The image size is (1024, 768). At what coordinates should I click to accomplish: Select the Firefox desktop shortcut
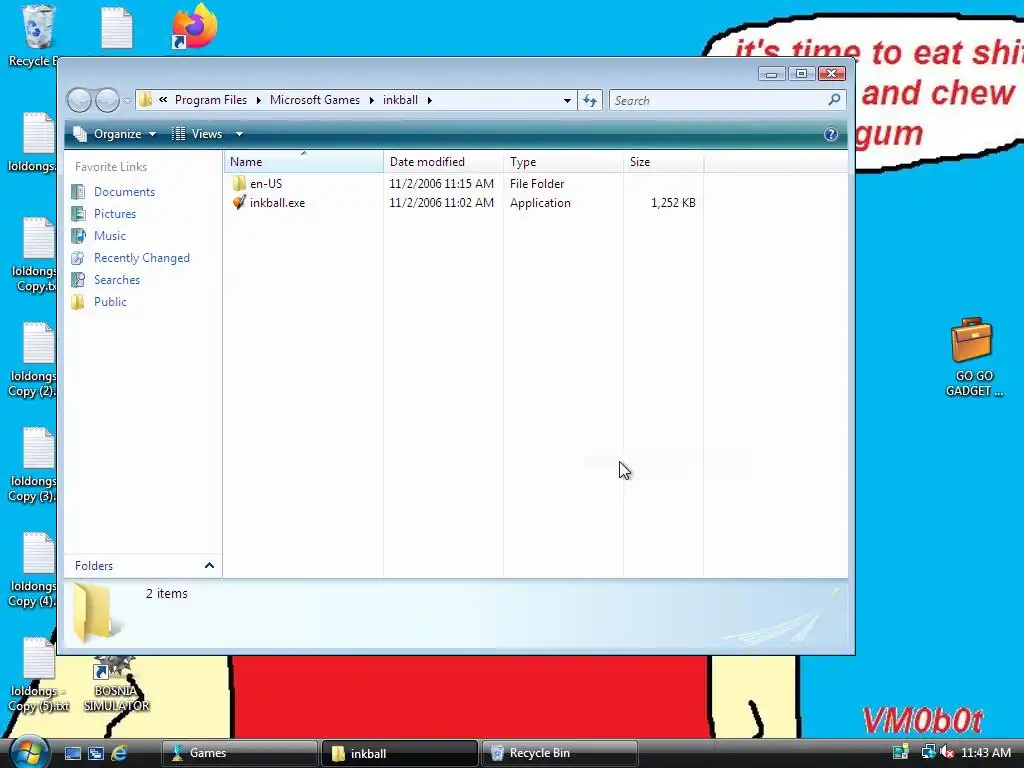195,26
